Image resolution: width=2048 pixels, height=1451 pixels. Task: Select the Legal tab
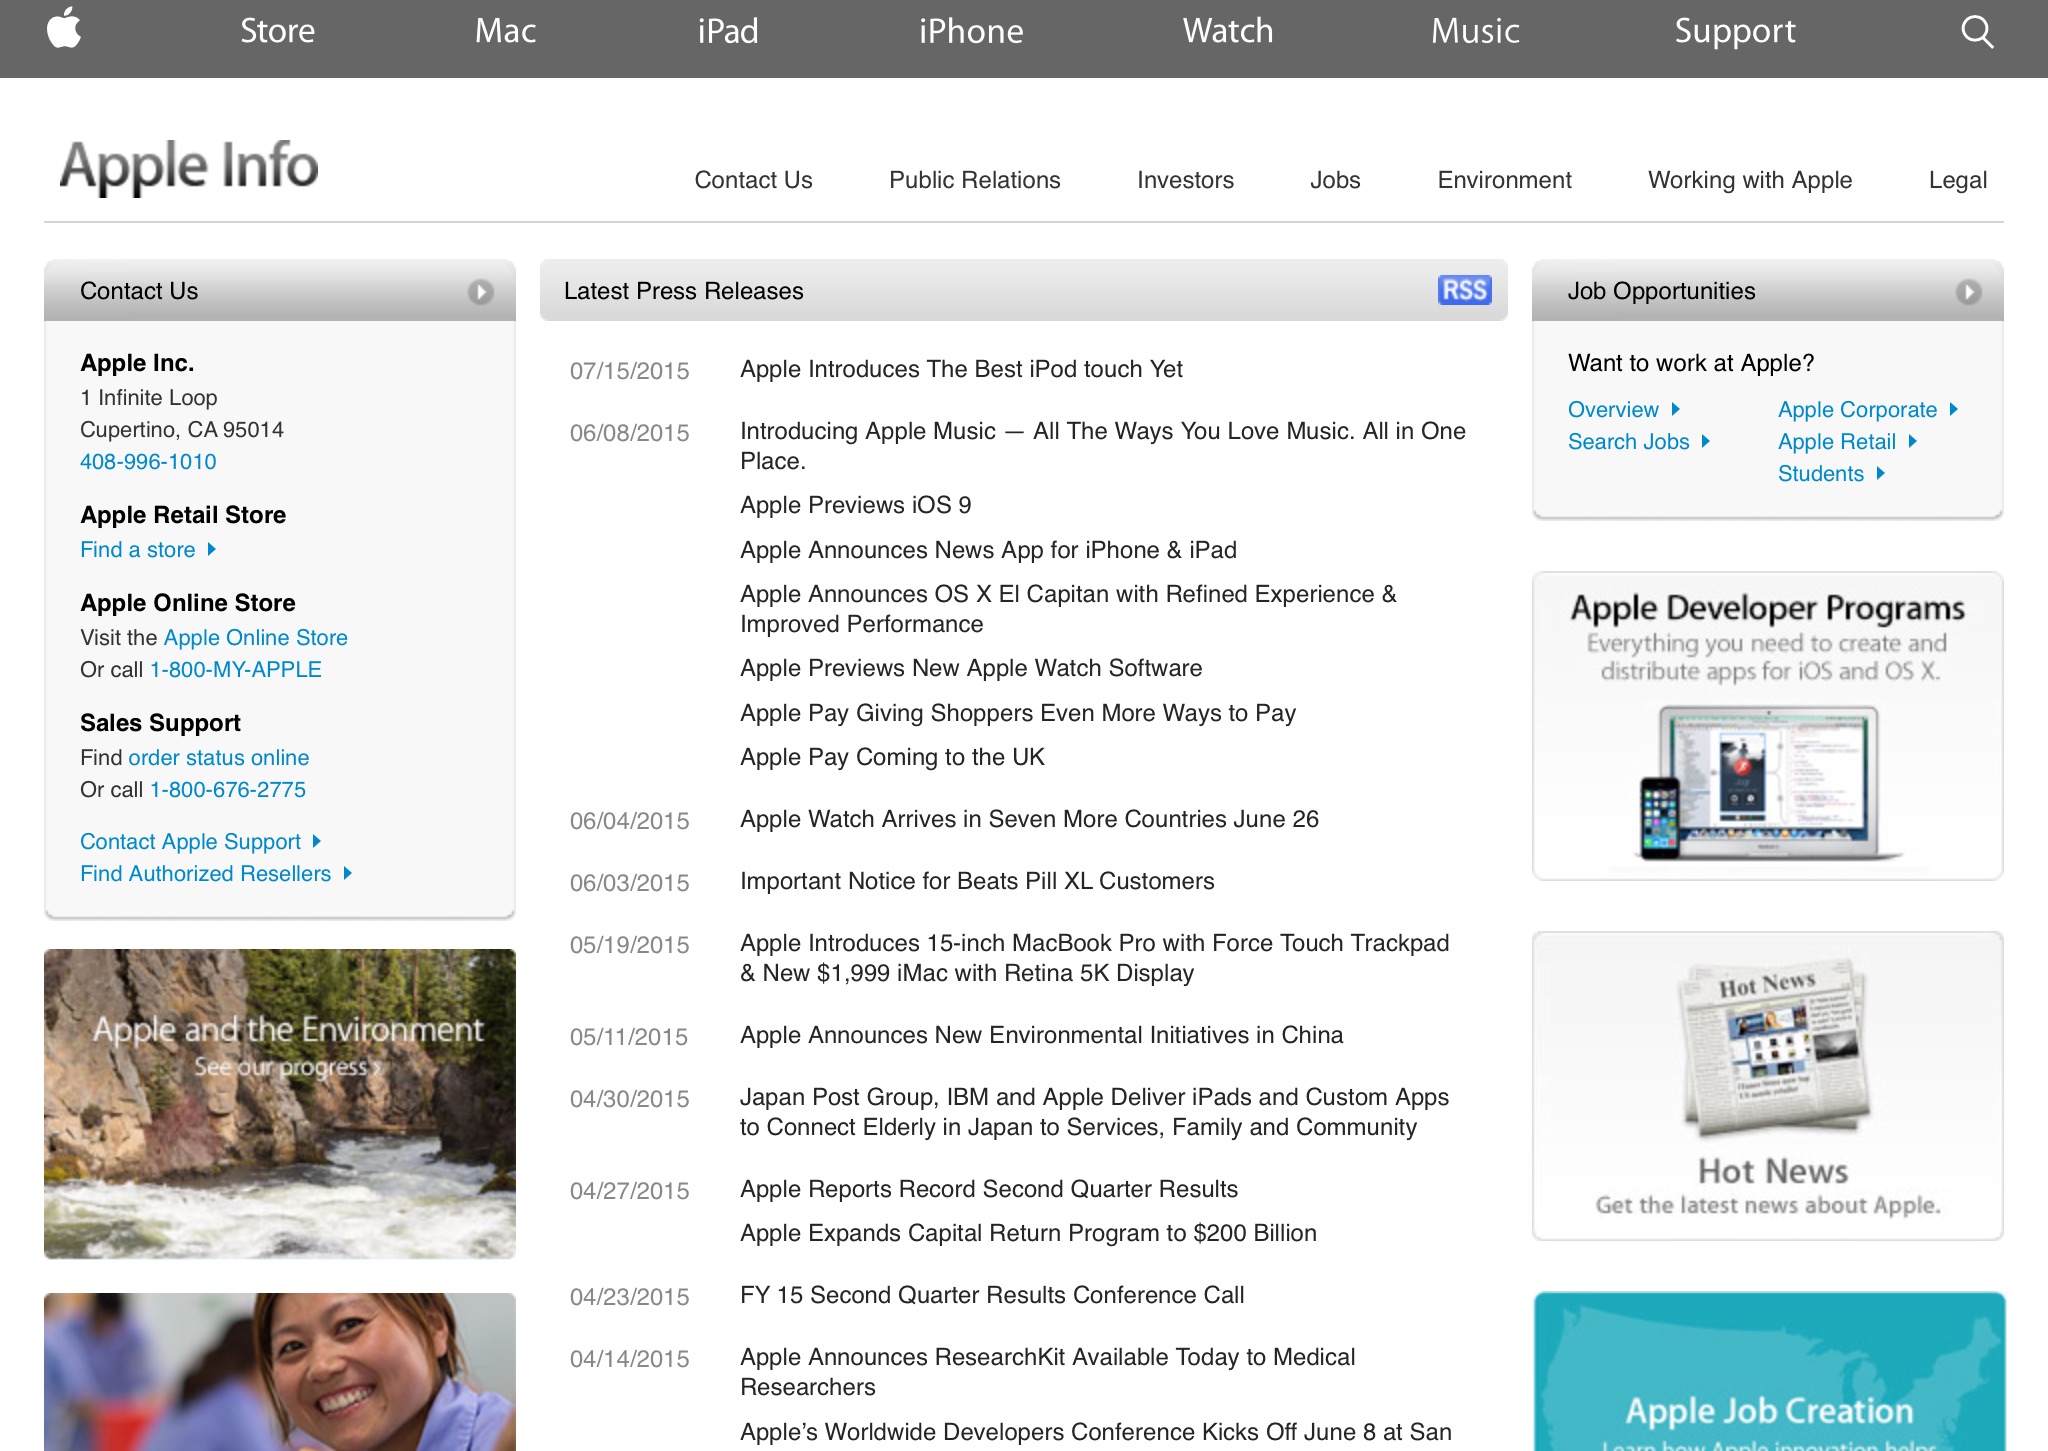click(1957, 180)
